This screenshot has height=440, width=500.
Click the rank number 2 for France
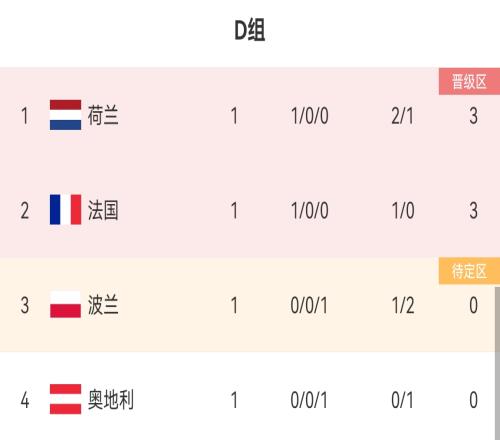25,211
